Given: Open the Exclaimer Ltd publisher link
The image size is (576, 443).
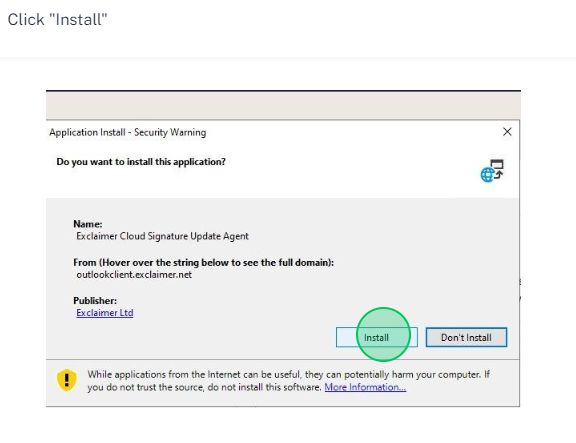Looking at the screenshot, I should tap(105, 313).
